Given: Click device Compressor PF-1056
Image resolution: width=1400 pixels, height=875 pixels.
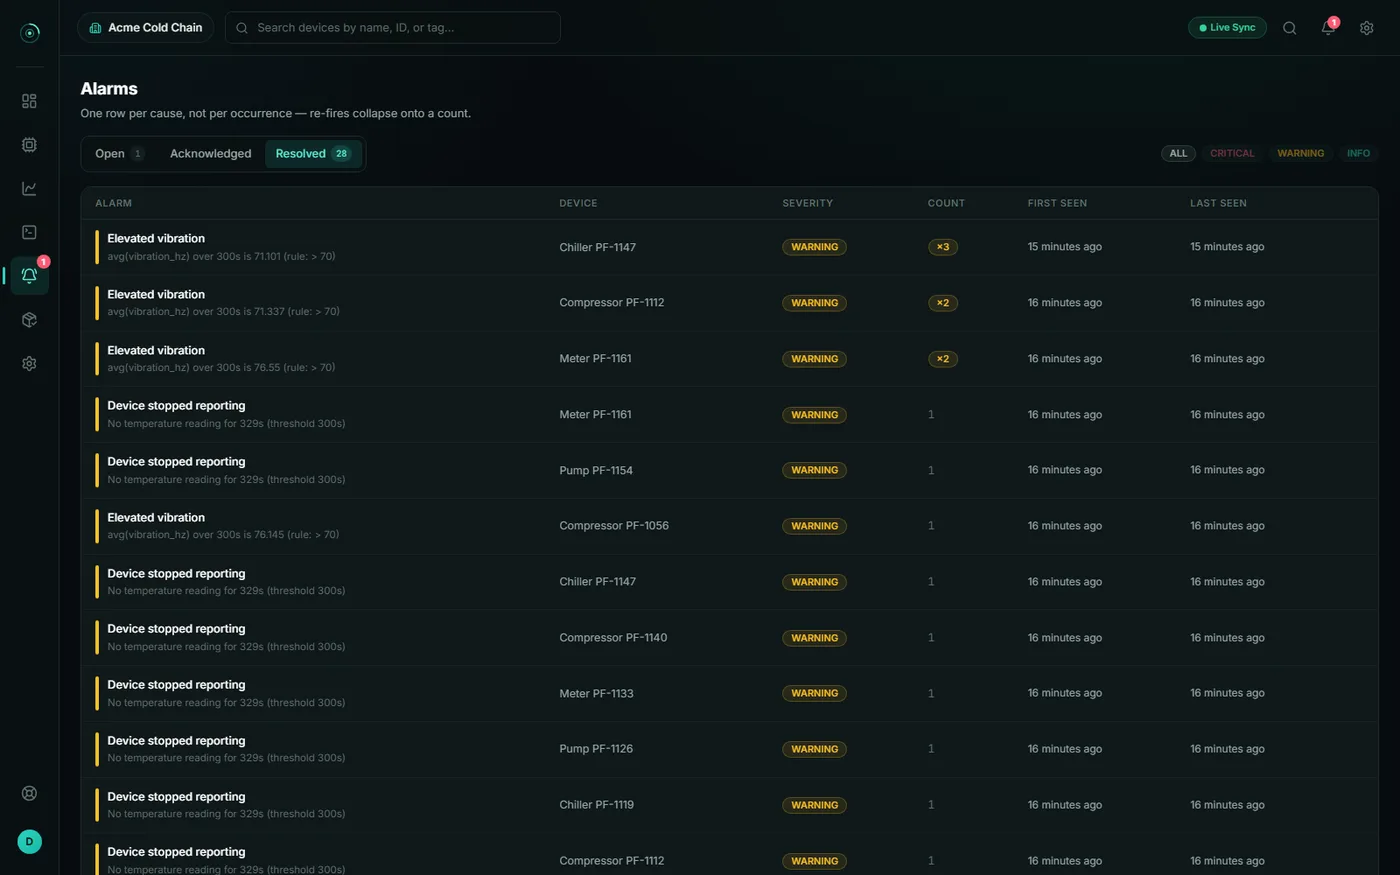Looking at the screenshot, I should [x=614, y=526].
